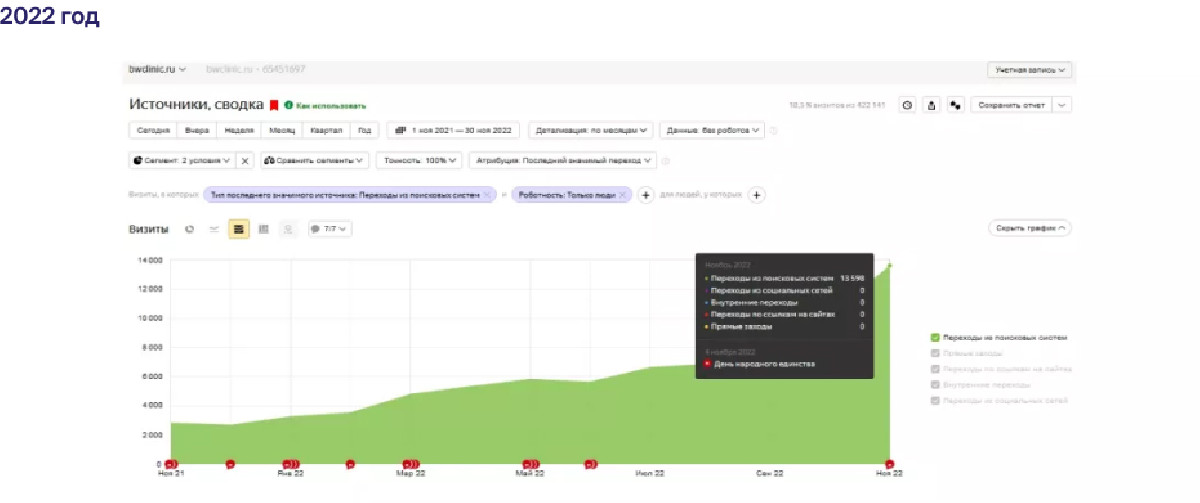Expand the arrow next to Сохранить отчет
1200x503 pixels.
click(x=1062, y=104)
